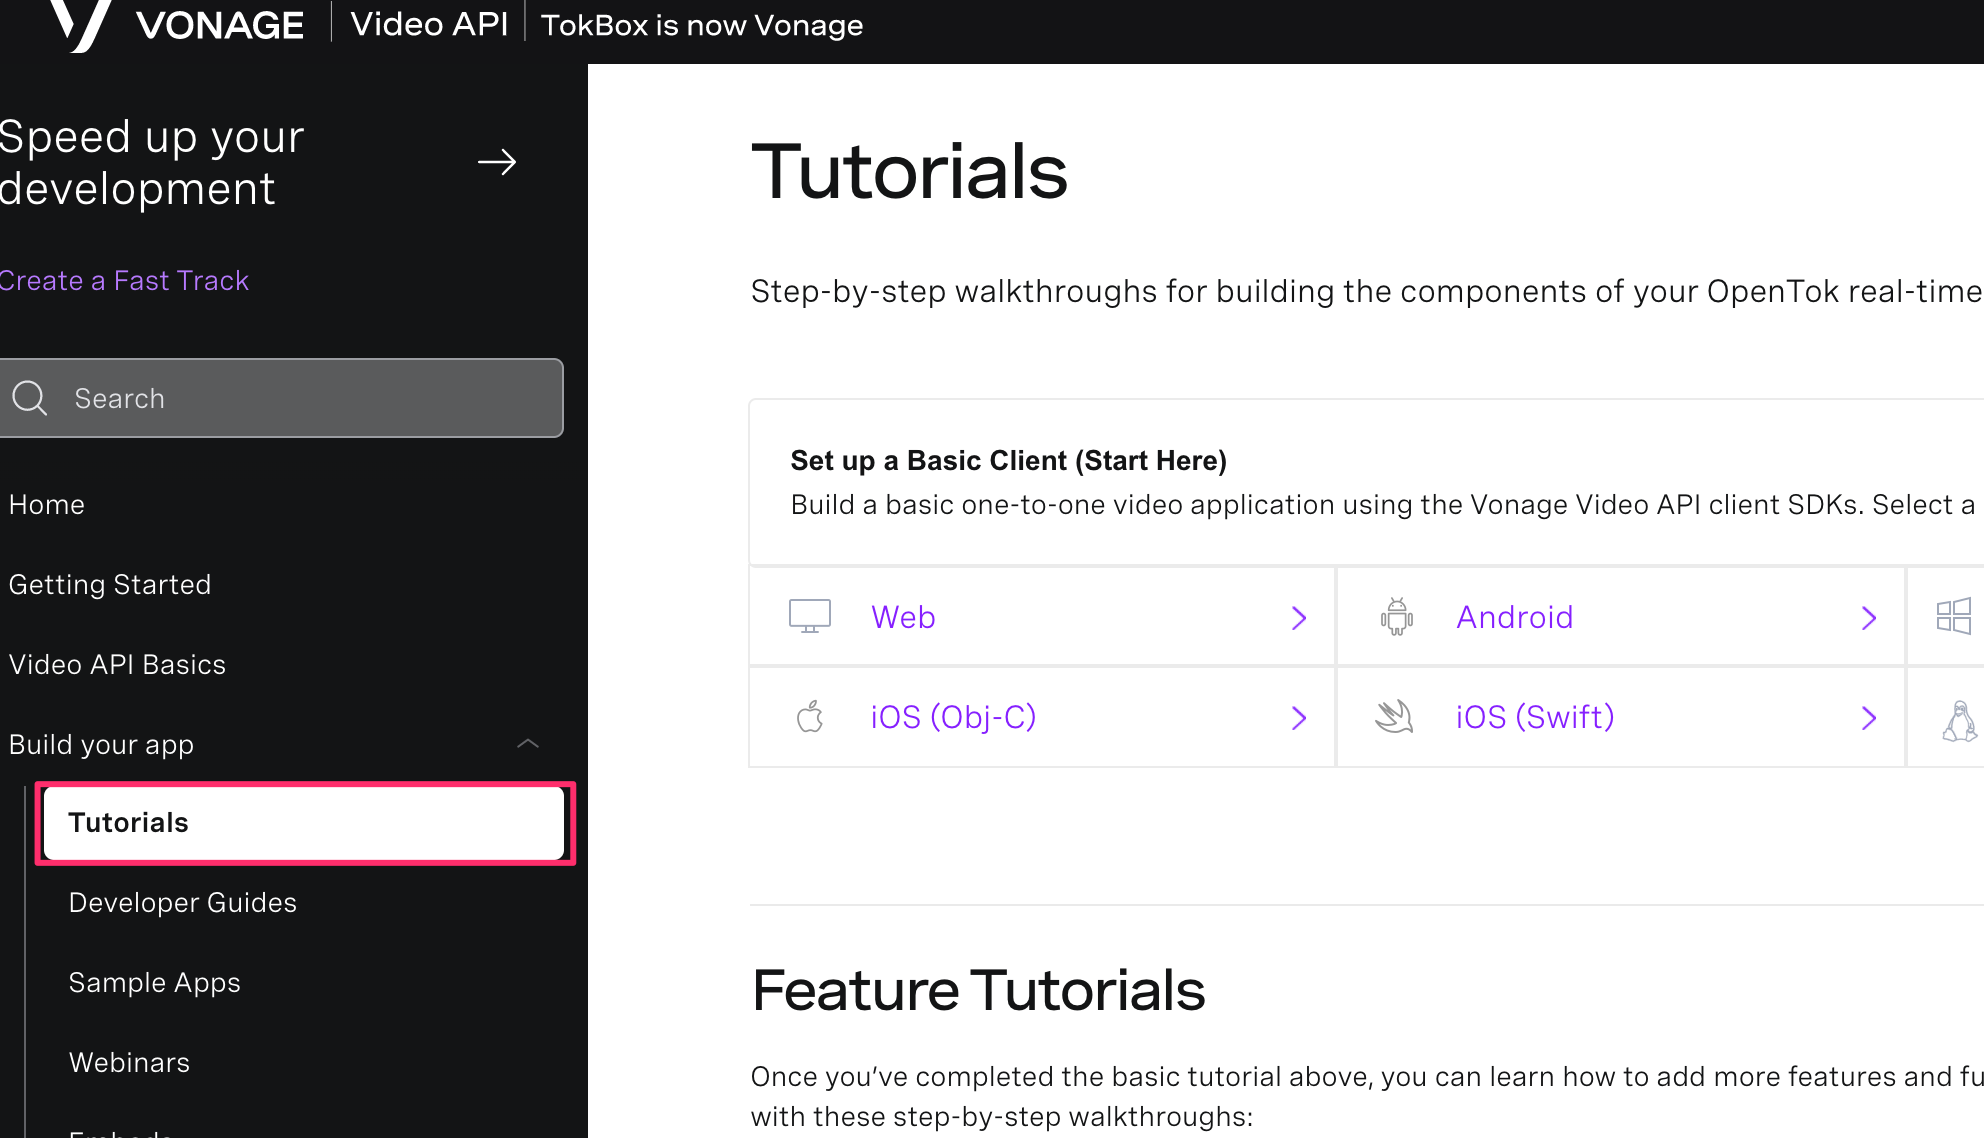Click the Apple icon beside iOS (Obj-C)
1984x1138 pixels.
pyautogui.click(x=810, y=717)
